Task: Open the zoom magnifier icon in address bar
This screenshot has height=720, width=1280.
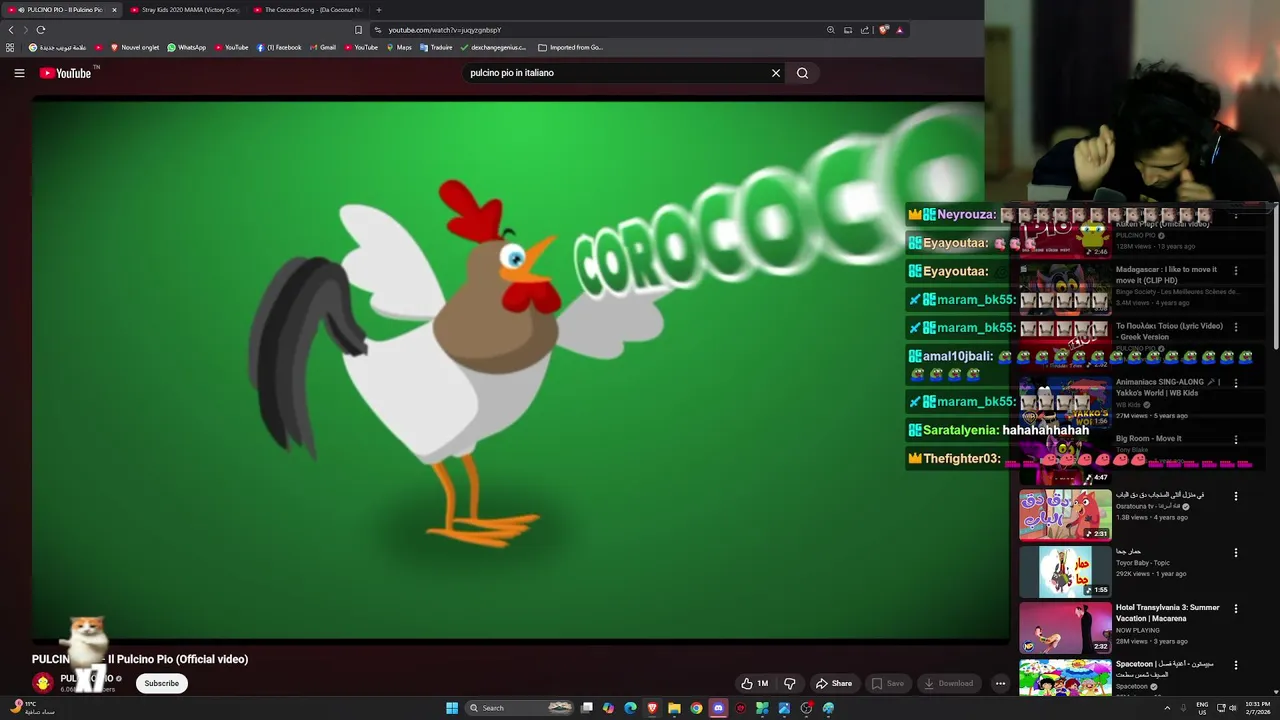Action: point(830,30)
